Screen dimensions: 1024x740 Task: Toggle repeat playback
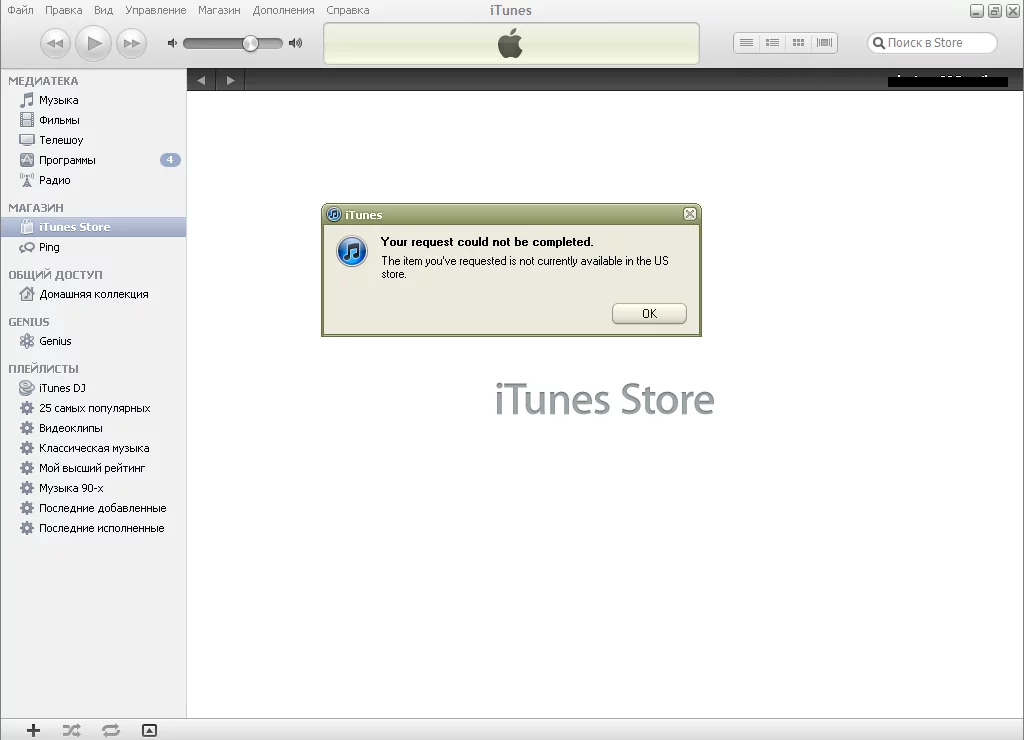tap(111, 730)
